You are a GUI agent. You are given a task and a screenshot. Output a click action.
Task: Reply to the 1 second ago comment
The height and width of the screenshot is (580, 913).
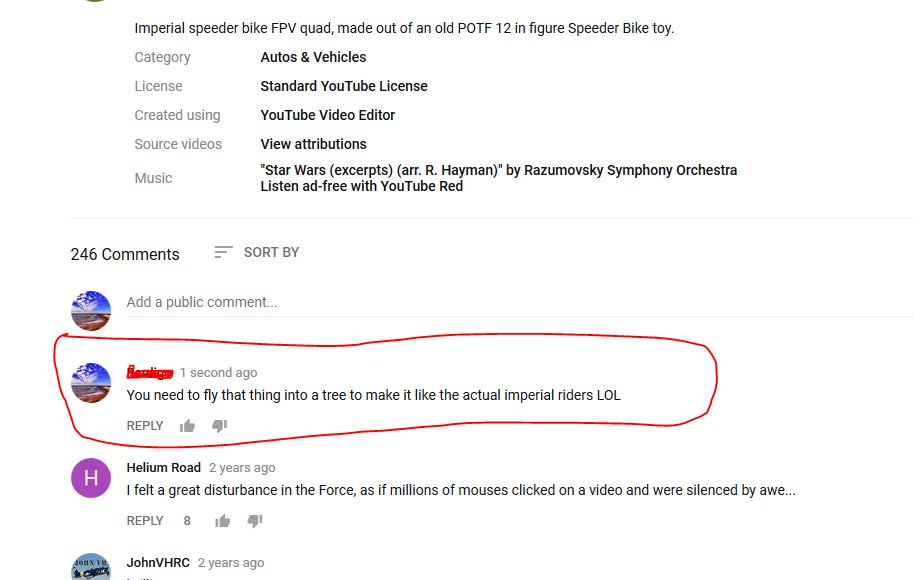pyautogui.click(x=145, y=426)
